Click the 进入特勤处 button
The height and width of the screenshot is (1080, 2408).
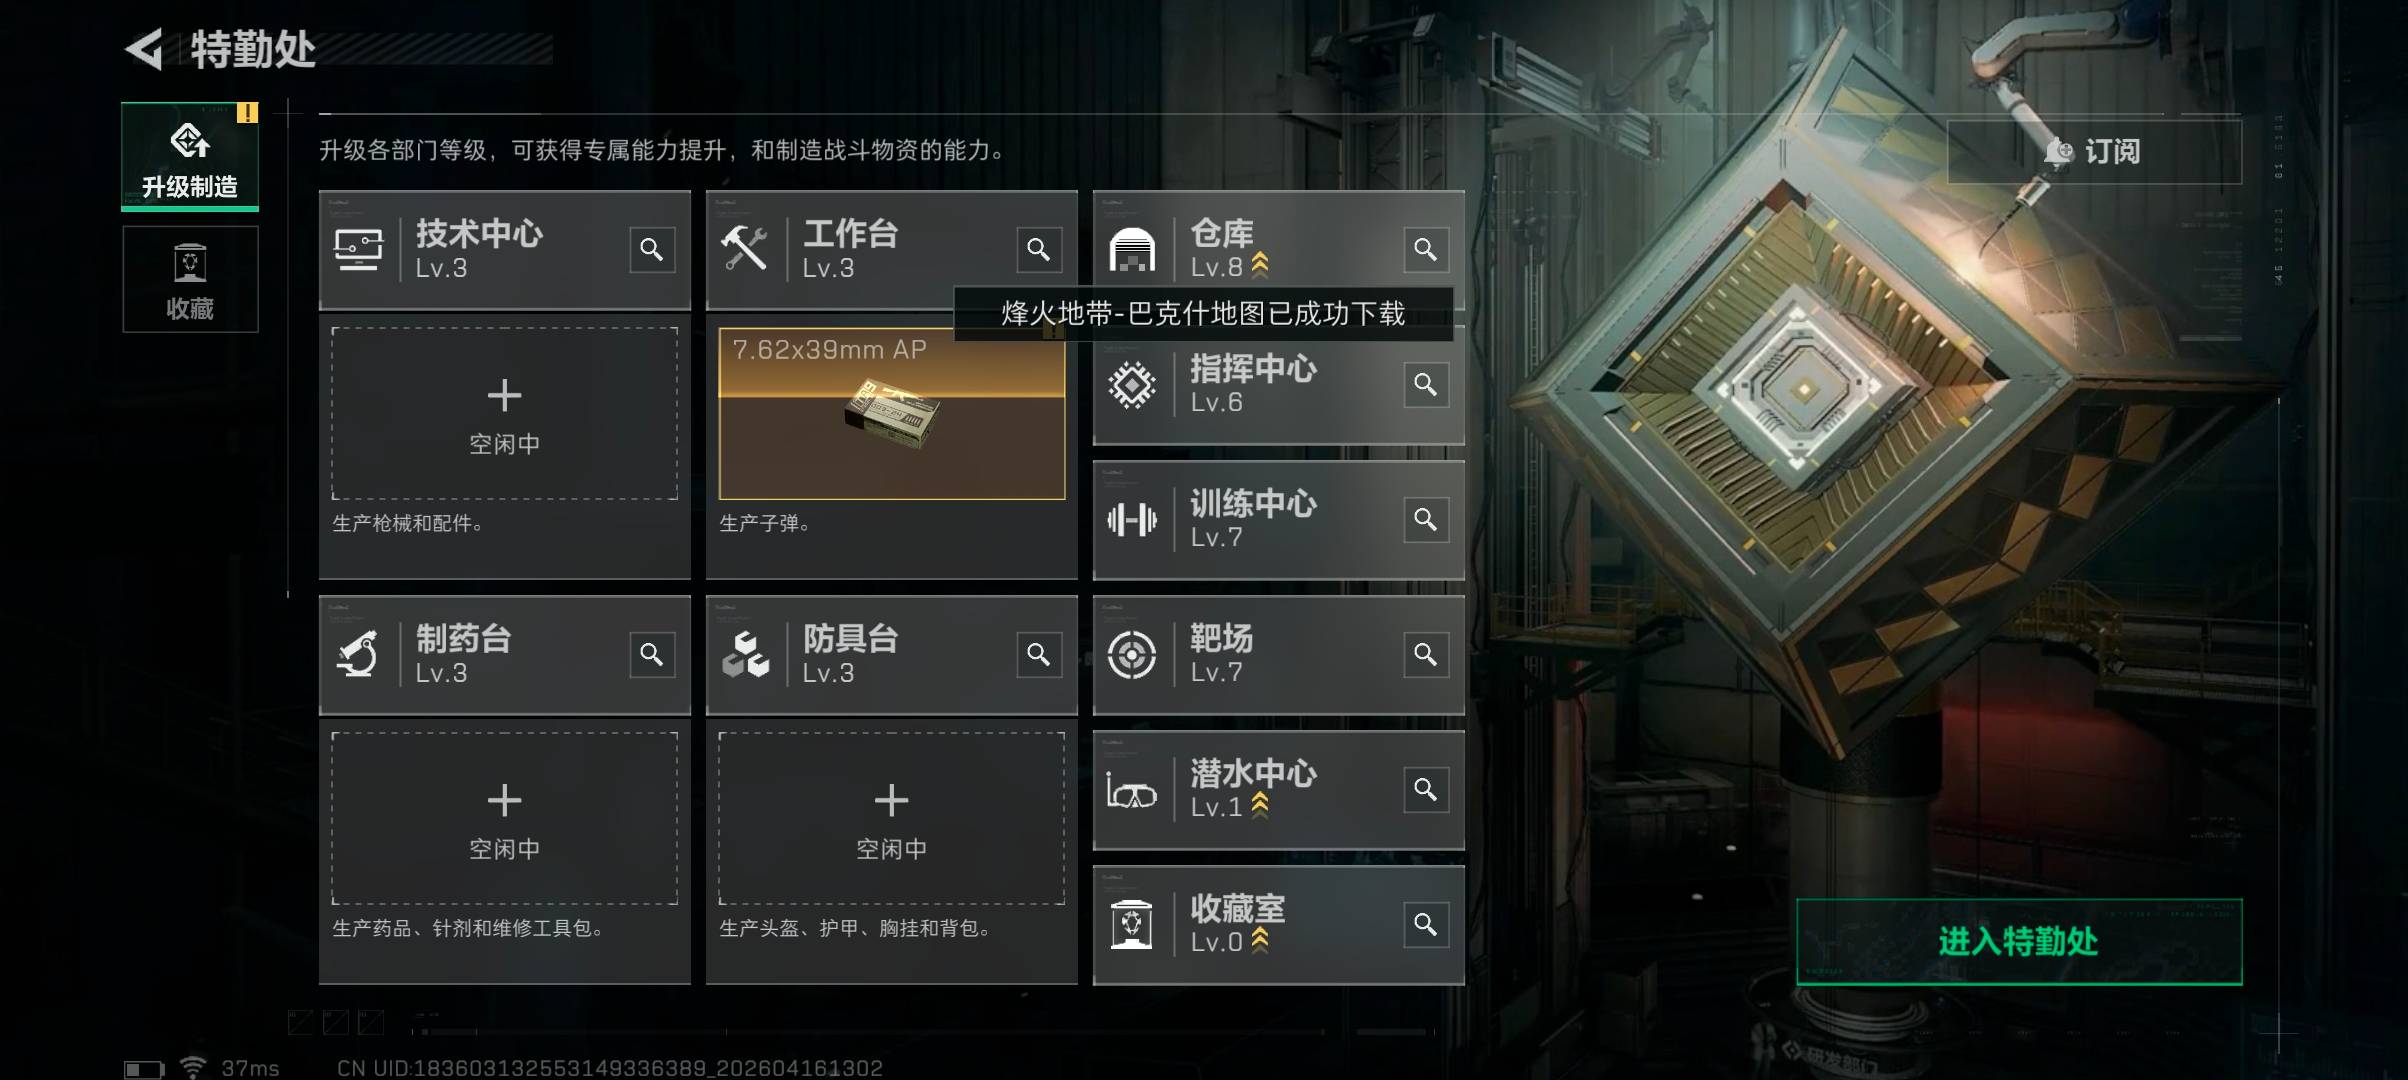click(x=2019, y=941)
